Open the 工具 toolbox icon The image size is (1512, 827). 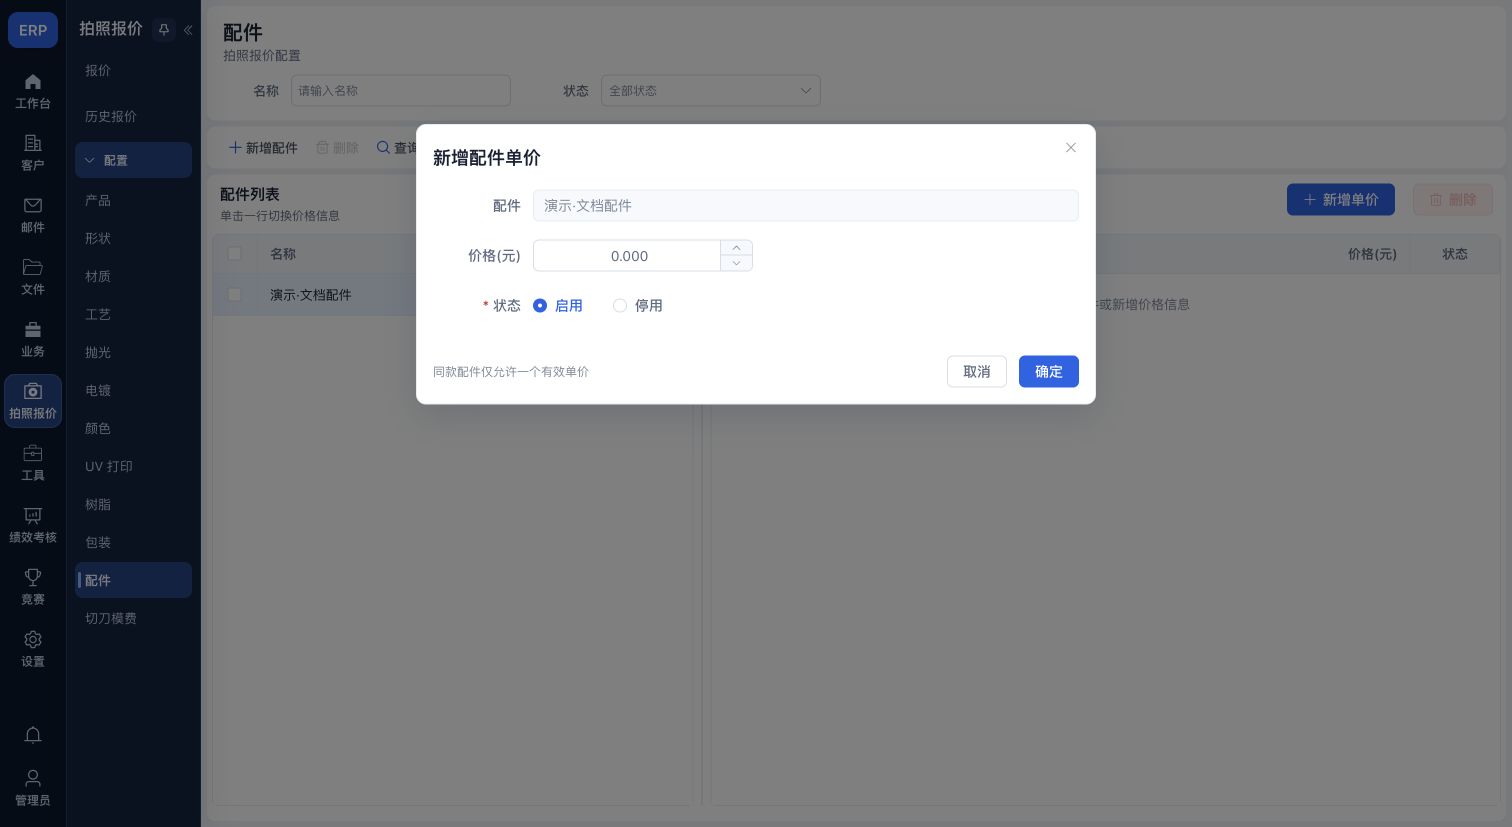point(33,453)
